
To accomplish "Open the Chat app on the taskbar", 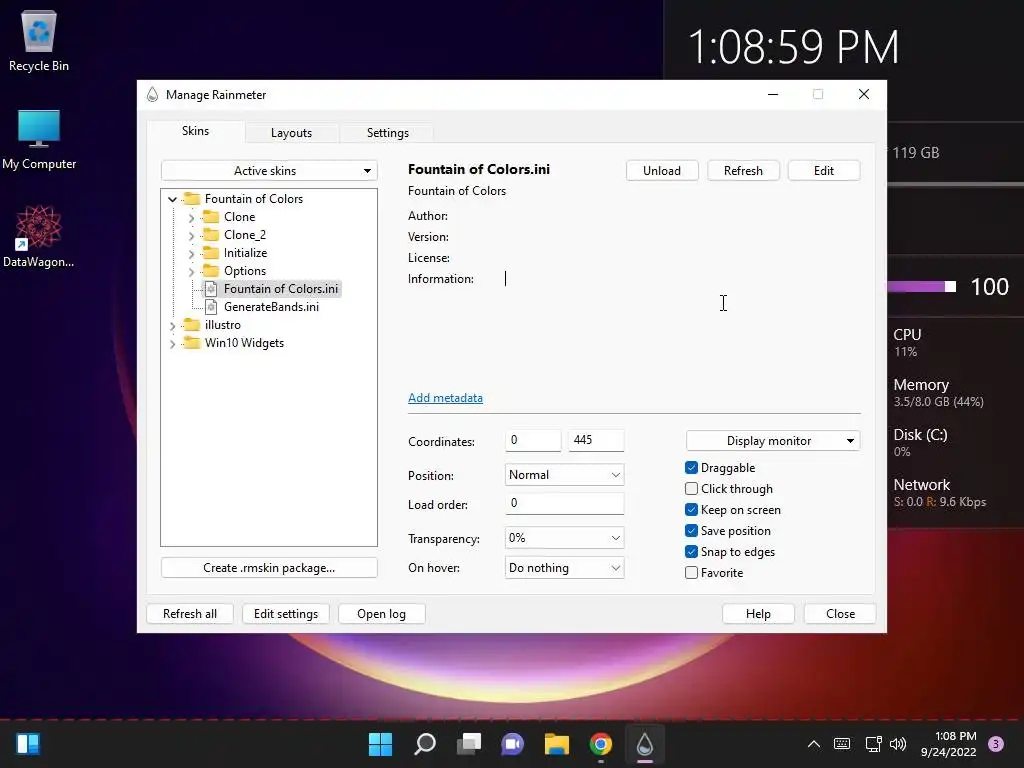I will click(x=513, y=744).
